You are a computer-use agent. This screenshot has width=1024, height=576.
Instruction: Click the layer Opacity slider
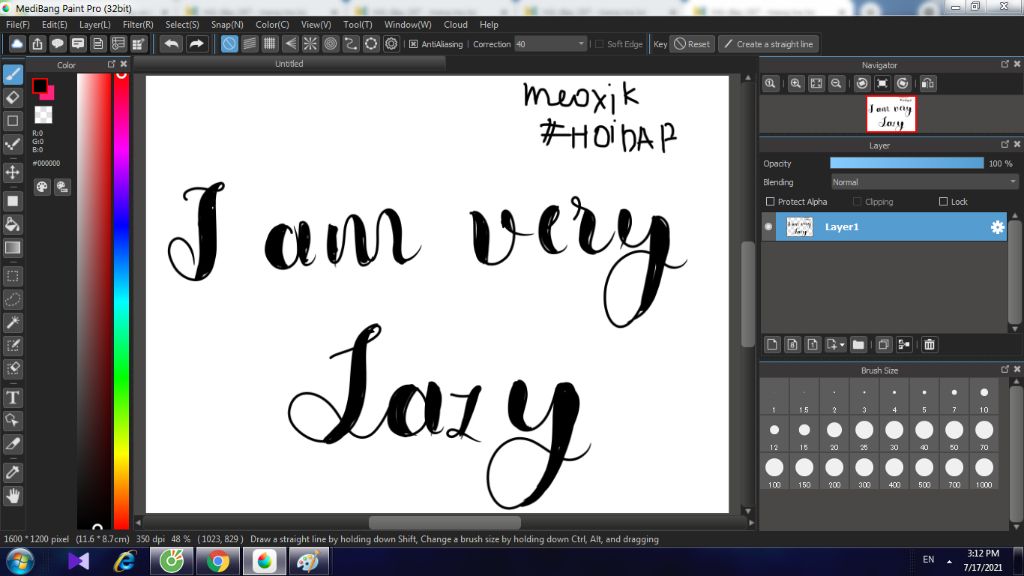click(x=906, y=163)
